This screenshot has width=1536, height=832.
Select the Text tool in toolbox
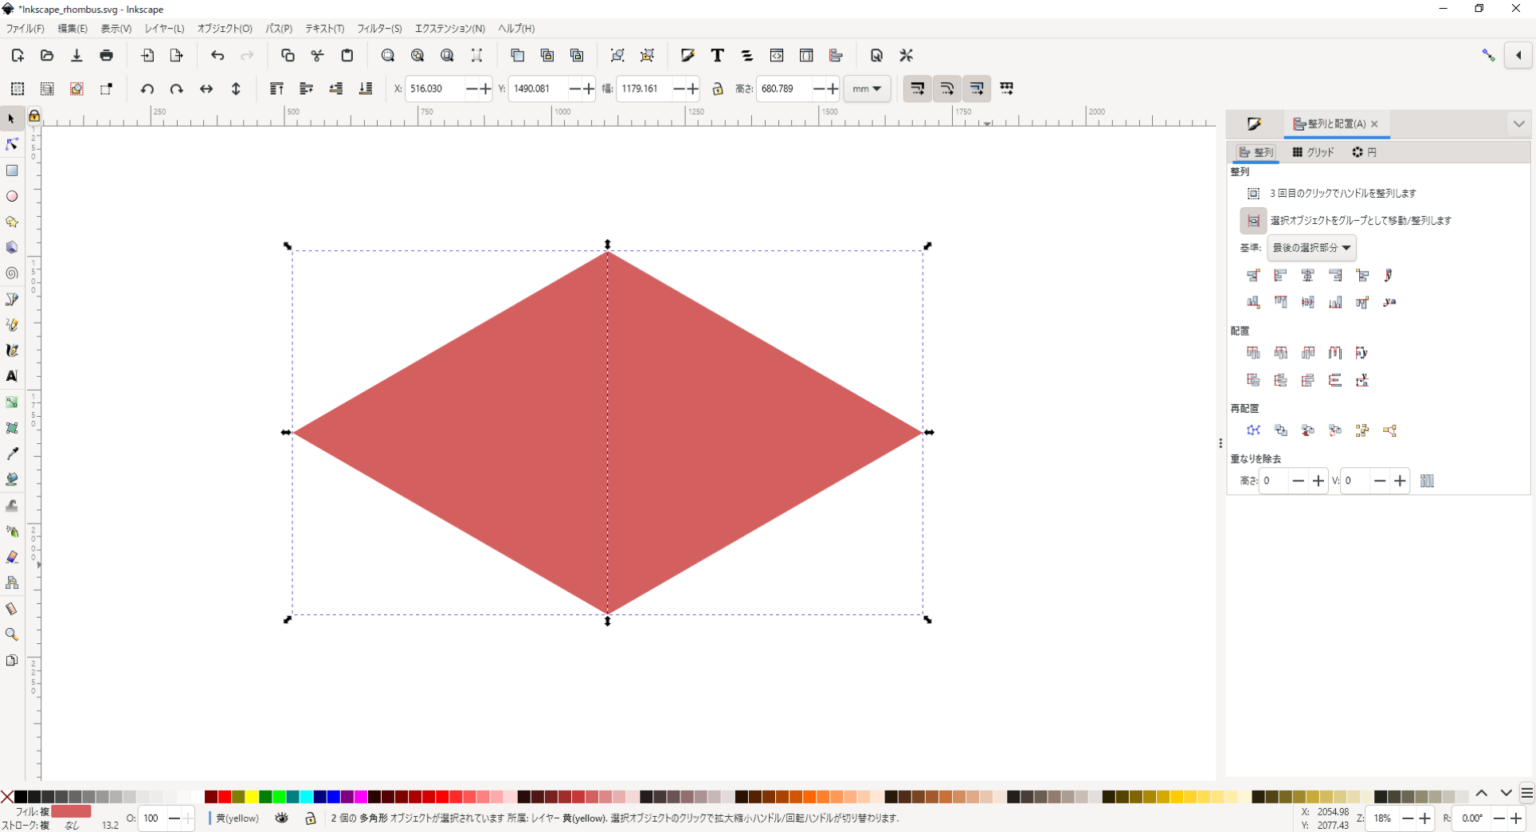12,377
